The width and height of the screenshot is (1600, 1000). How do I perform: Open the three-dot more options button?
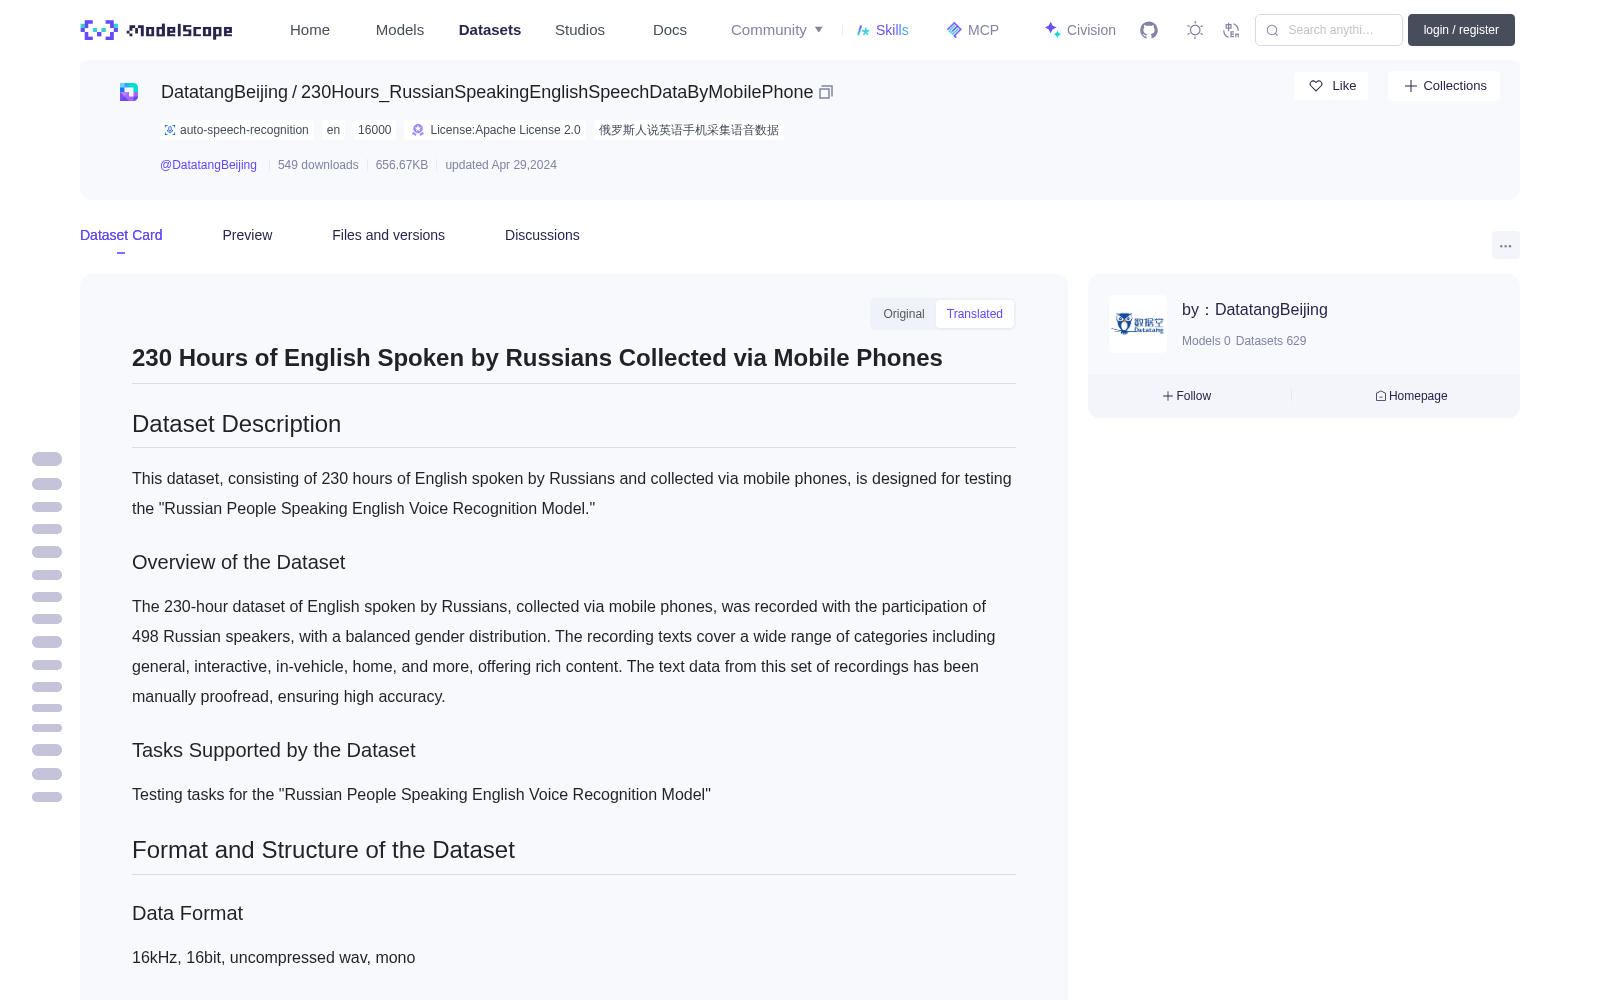1506,245
